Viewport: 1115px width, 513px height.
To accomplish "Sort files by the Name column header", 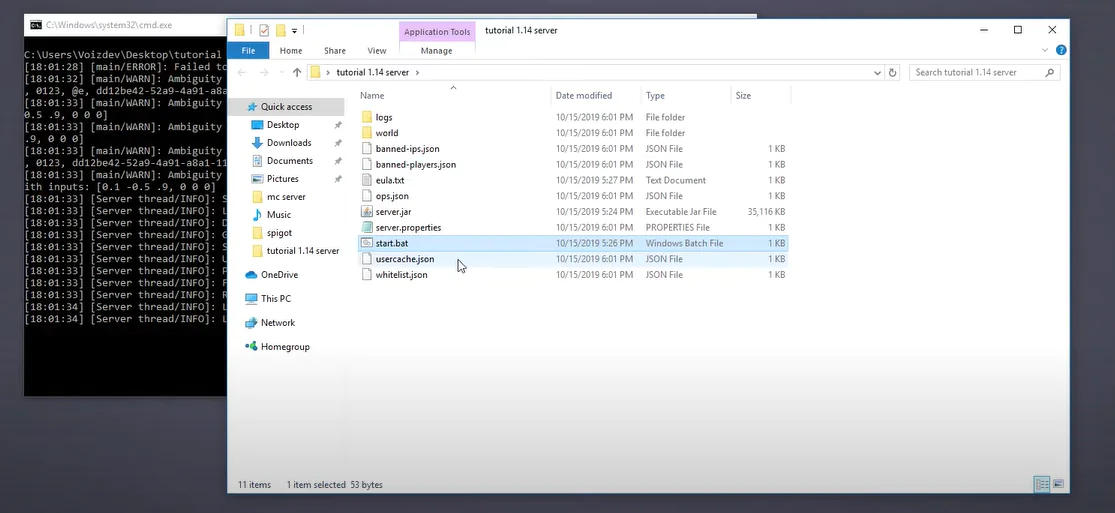I will click(372, 96).
